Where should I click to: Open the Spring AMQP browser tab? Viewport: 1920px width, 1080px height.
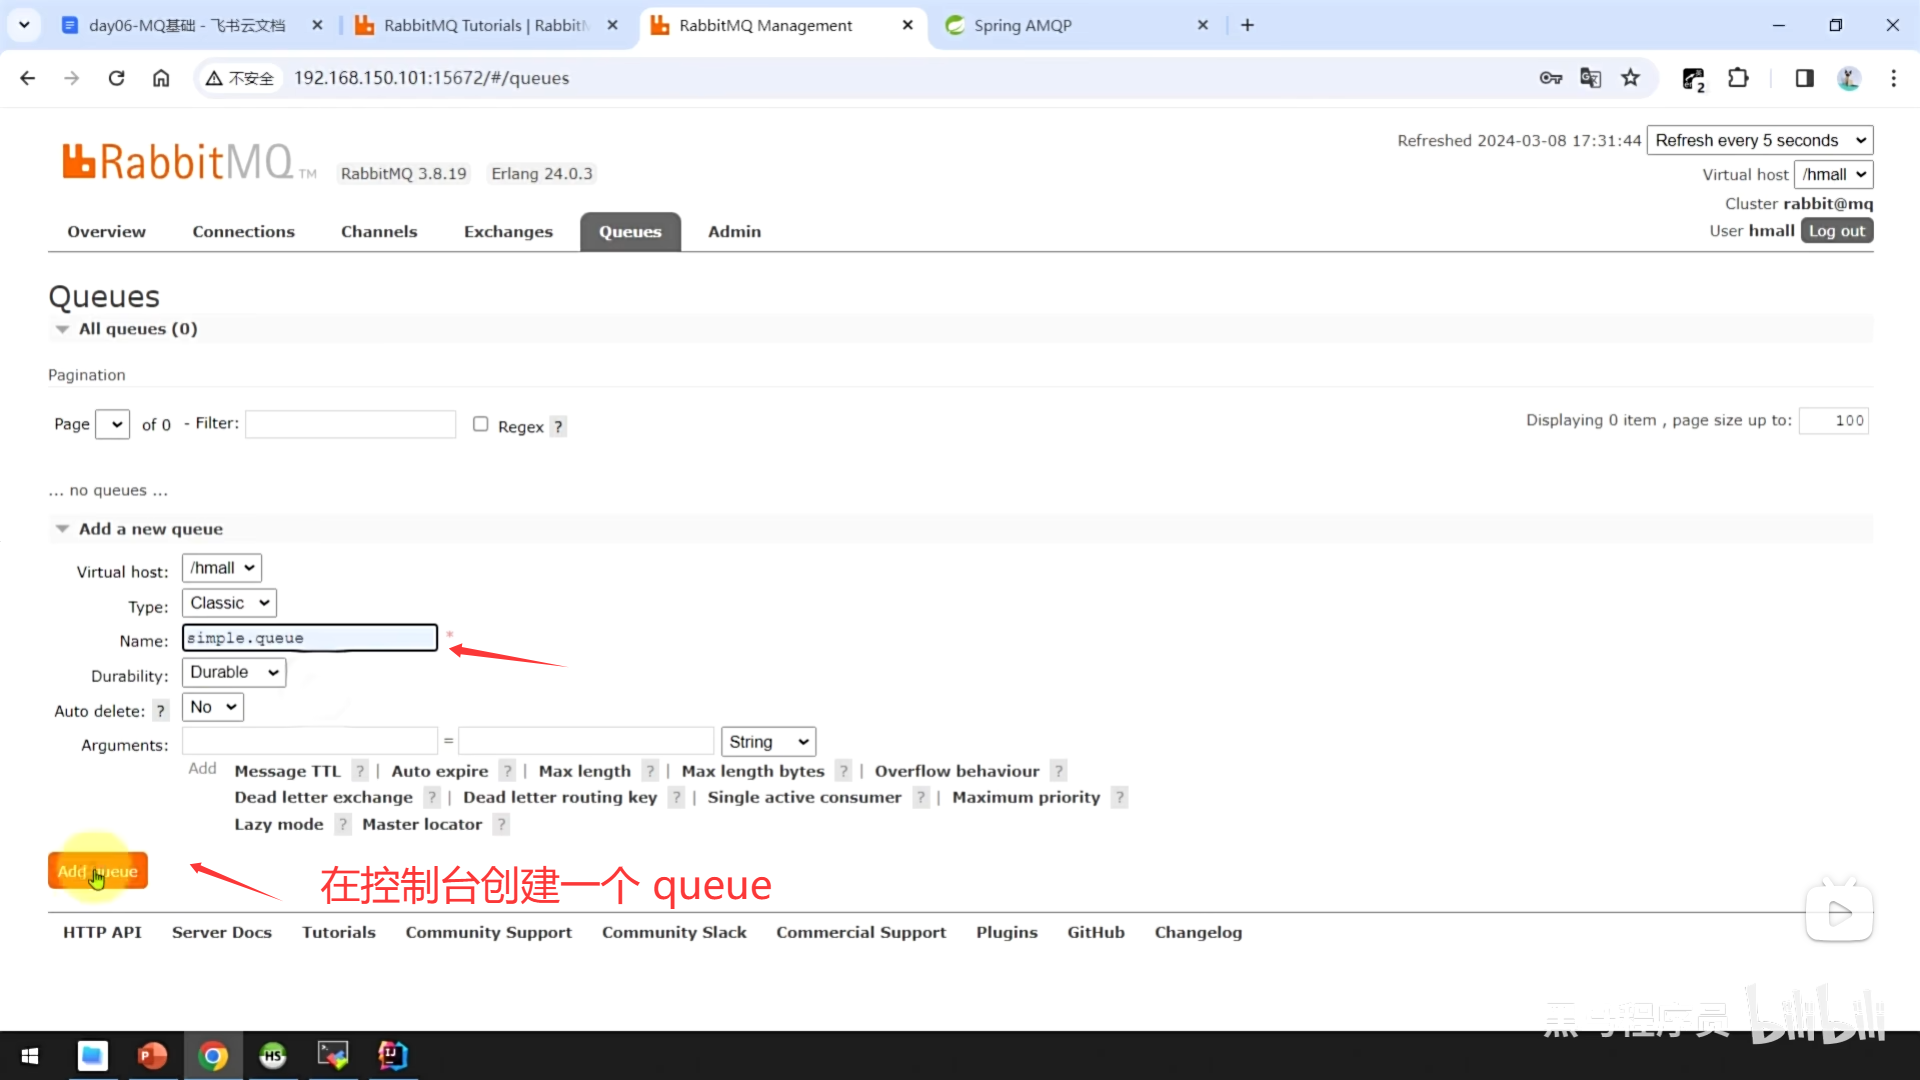[1022, 25]
